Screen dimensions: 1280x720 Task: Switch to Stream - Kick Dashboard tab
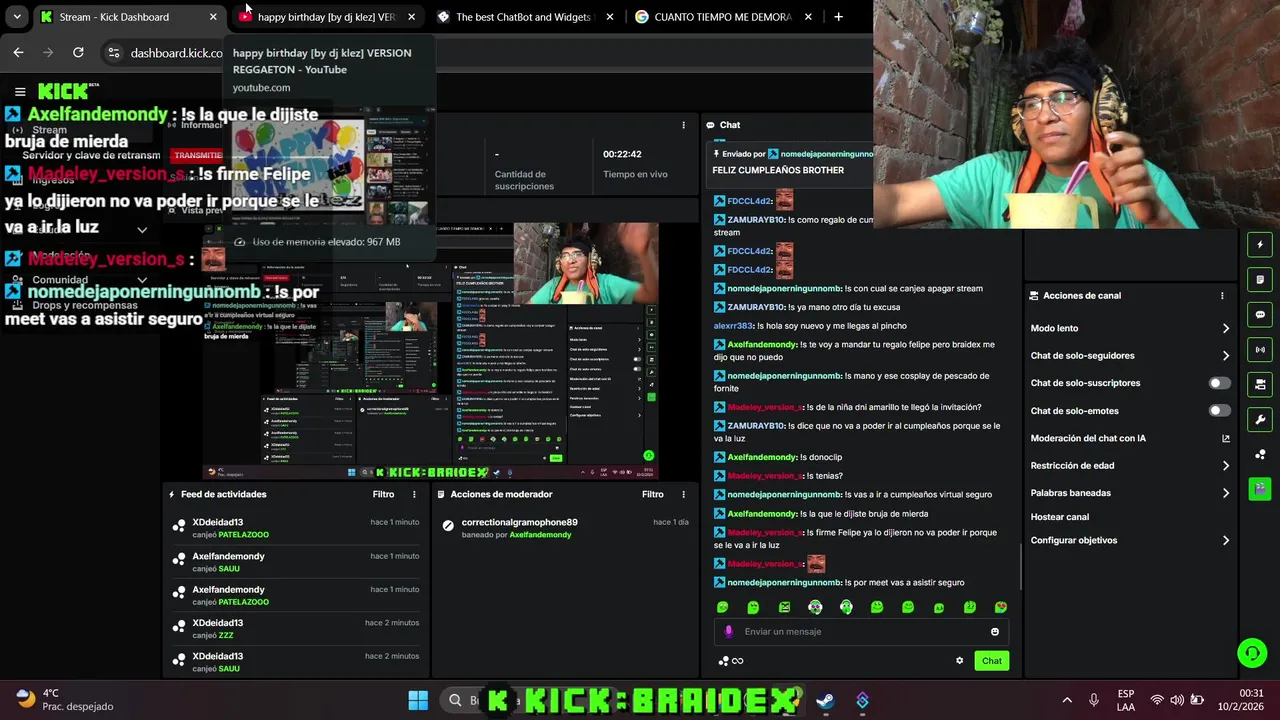[x=128, y=17]
